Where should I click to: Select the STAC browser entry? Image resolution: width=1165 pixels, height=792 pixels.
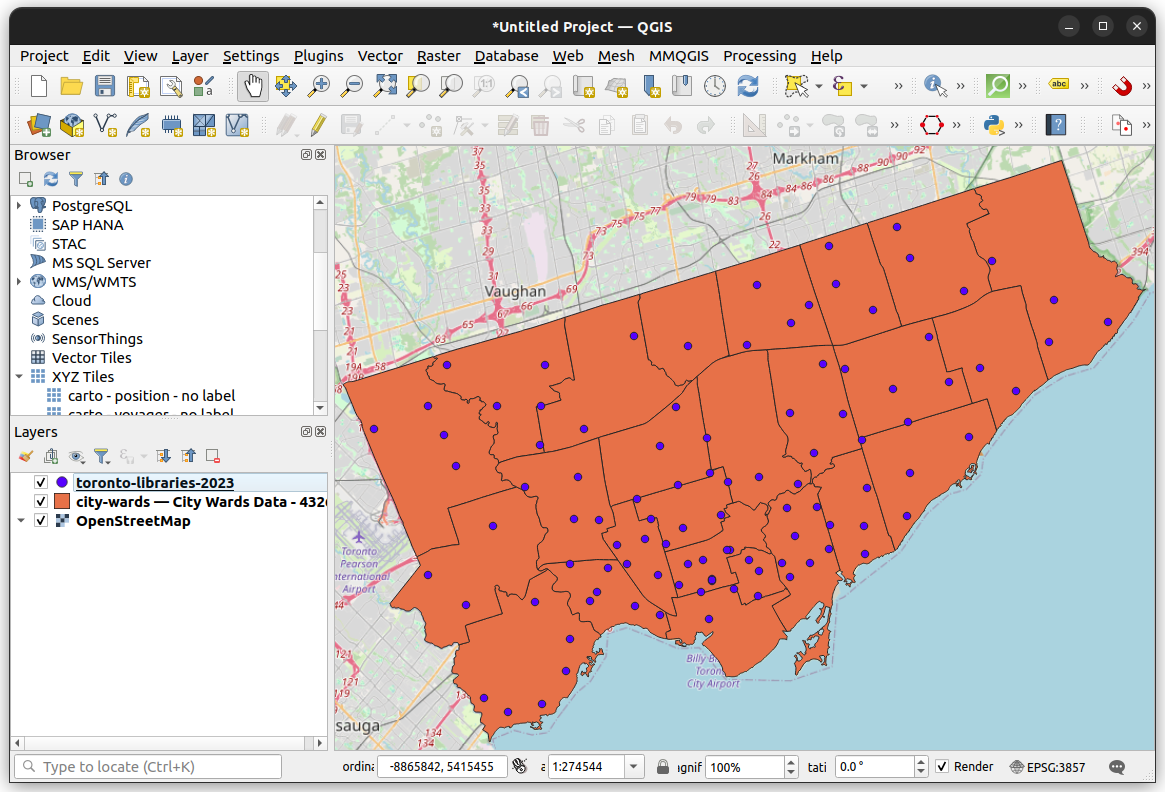[x=68, y=244]
